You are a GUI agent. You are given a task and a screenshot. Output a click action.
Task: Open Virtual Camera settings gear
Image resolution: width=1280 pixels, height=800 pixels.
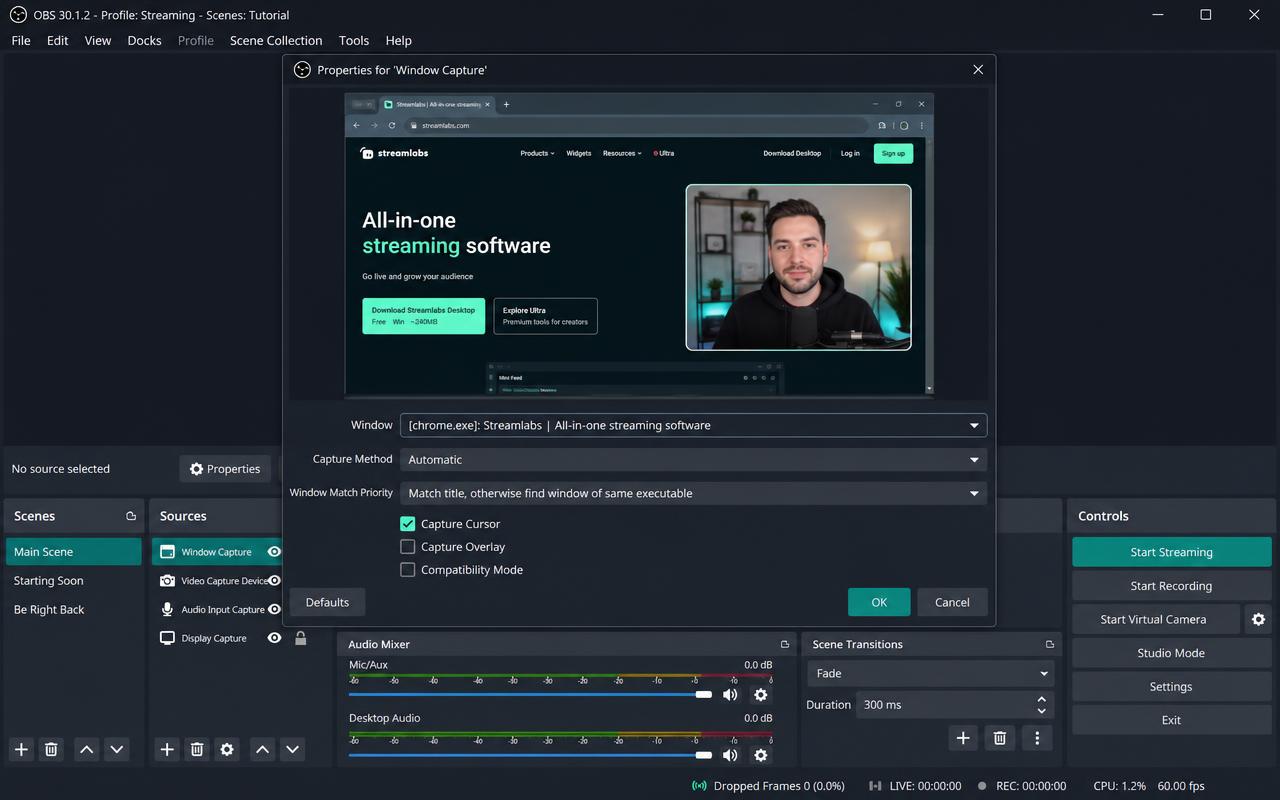pos(1259,619)
